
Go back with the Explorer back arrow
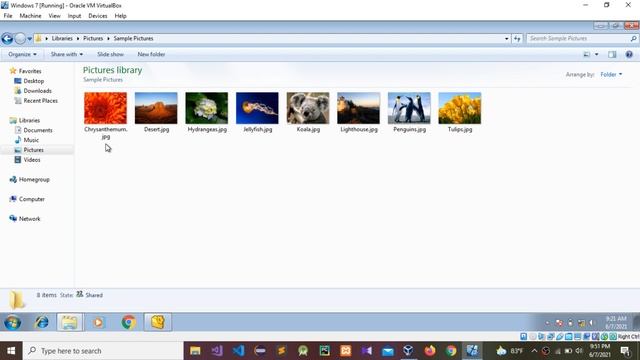[x=7, y=39]
